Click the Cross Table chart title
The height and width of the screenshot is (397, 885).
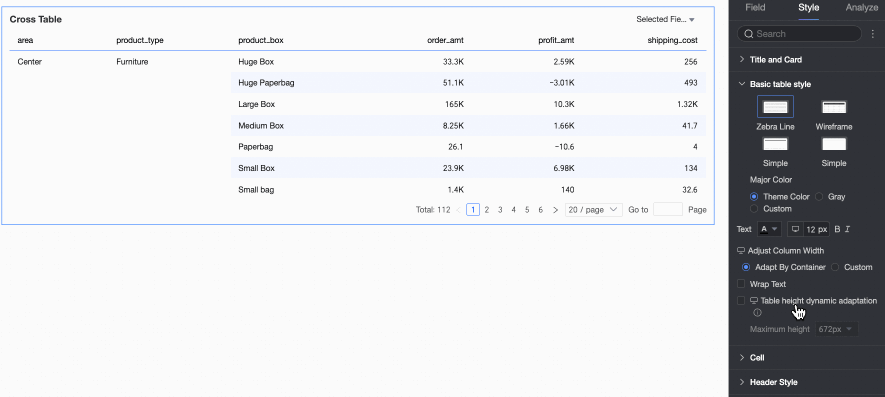pos(36,19)
